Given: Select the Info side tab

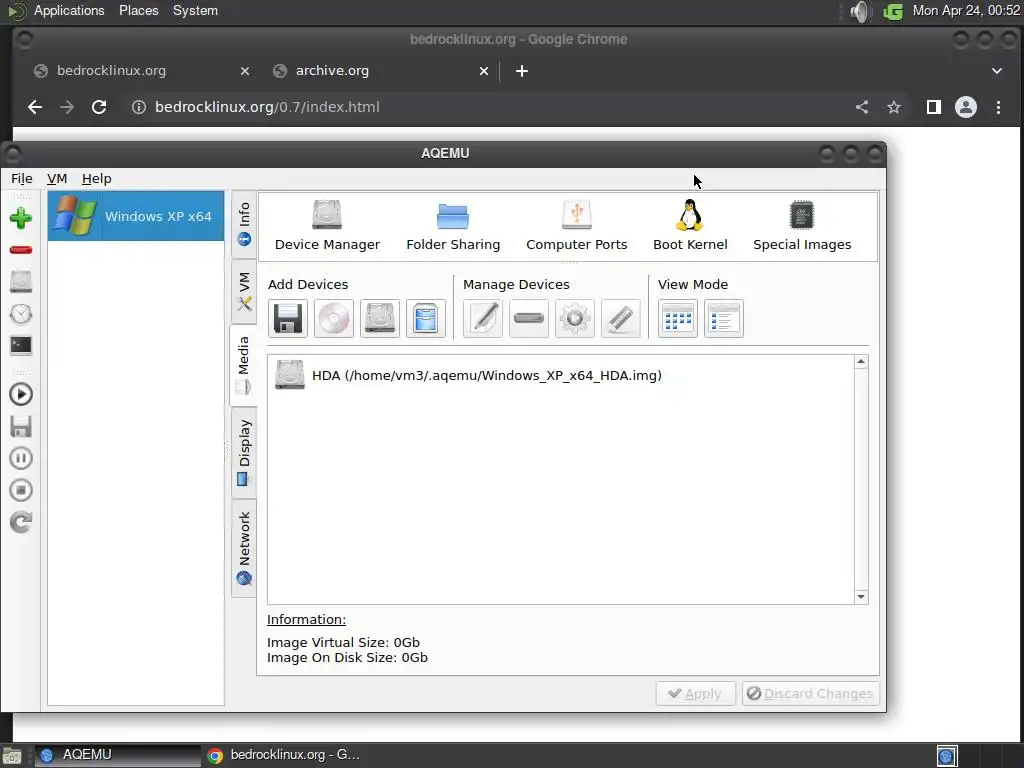Looking at the screenshot, I should (x=244, y=225).
